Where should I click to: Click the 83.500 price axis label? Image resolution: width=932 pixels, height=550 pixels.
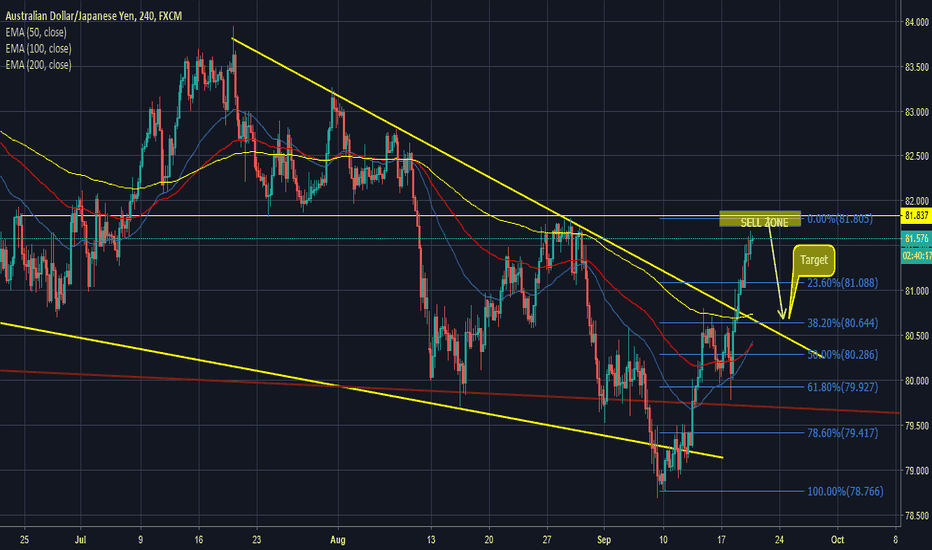[x=917, y=67]
